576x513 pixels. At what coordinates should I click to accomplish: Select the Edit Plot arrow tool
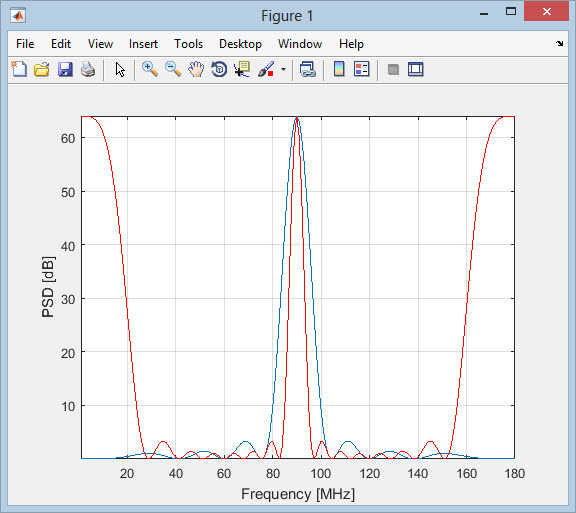[120, 69]
